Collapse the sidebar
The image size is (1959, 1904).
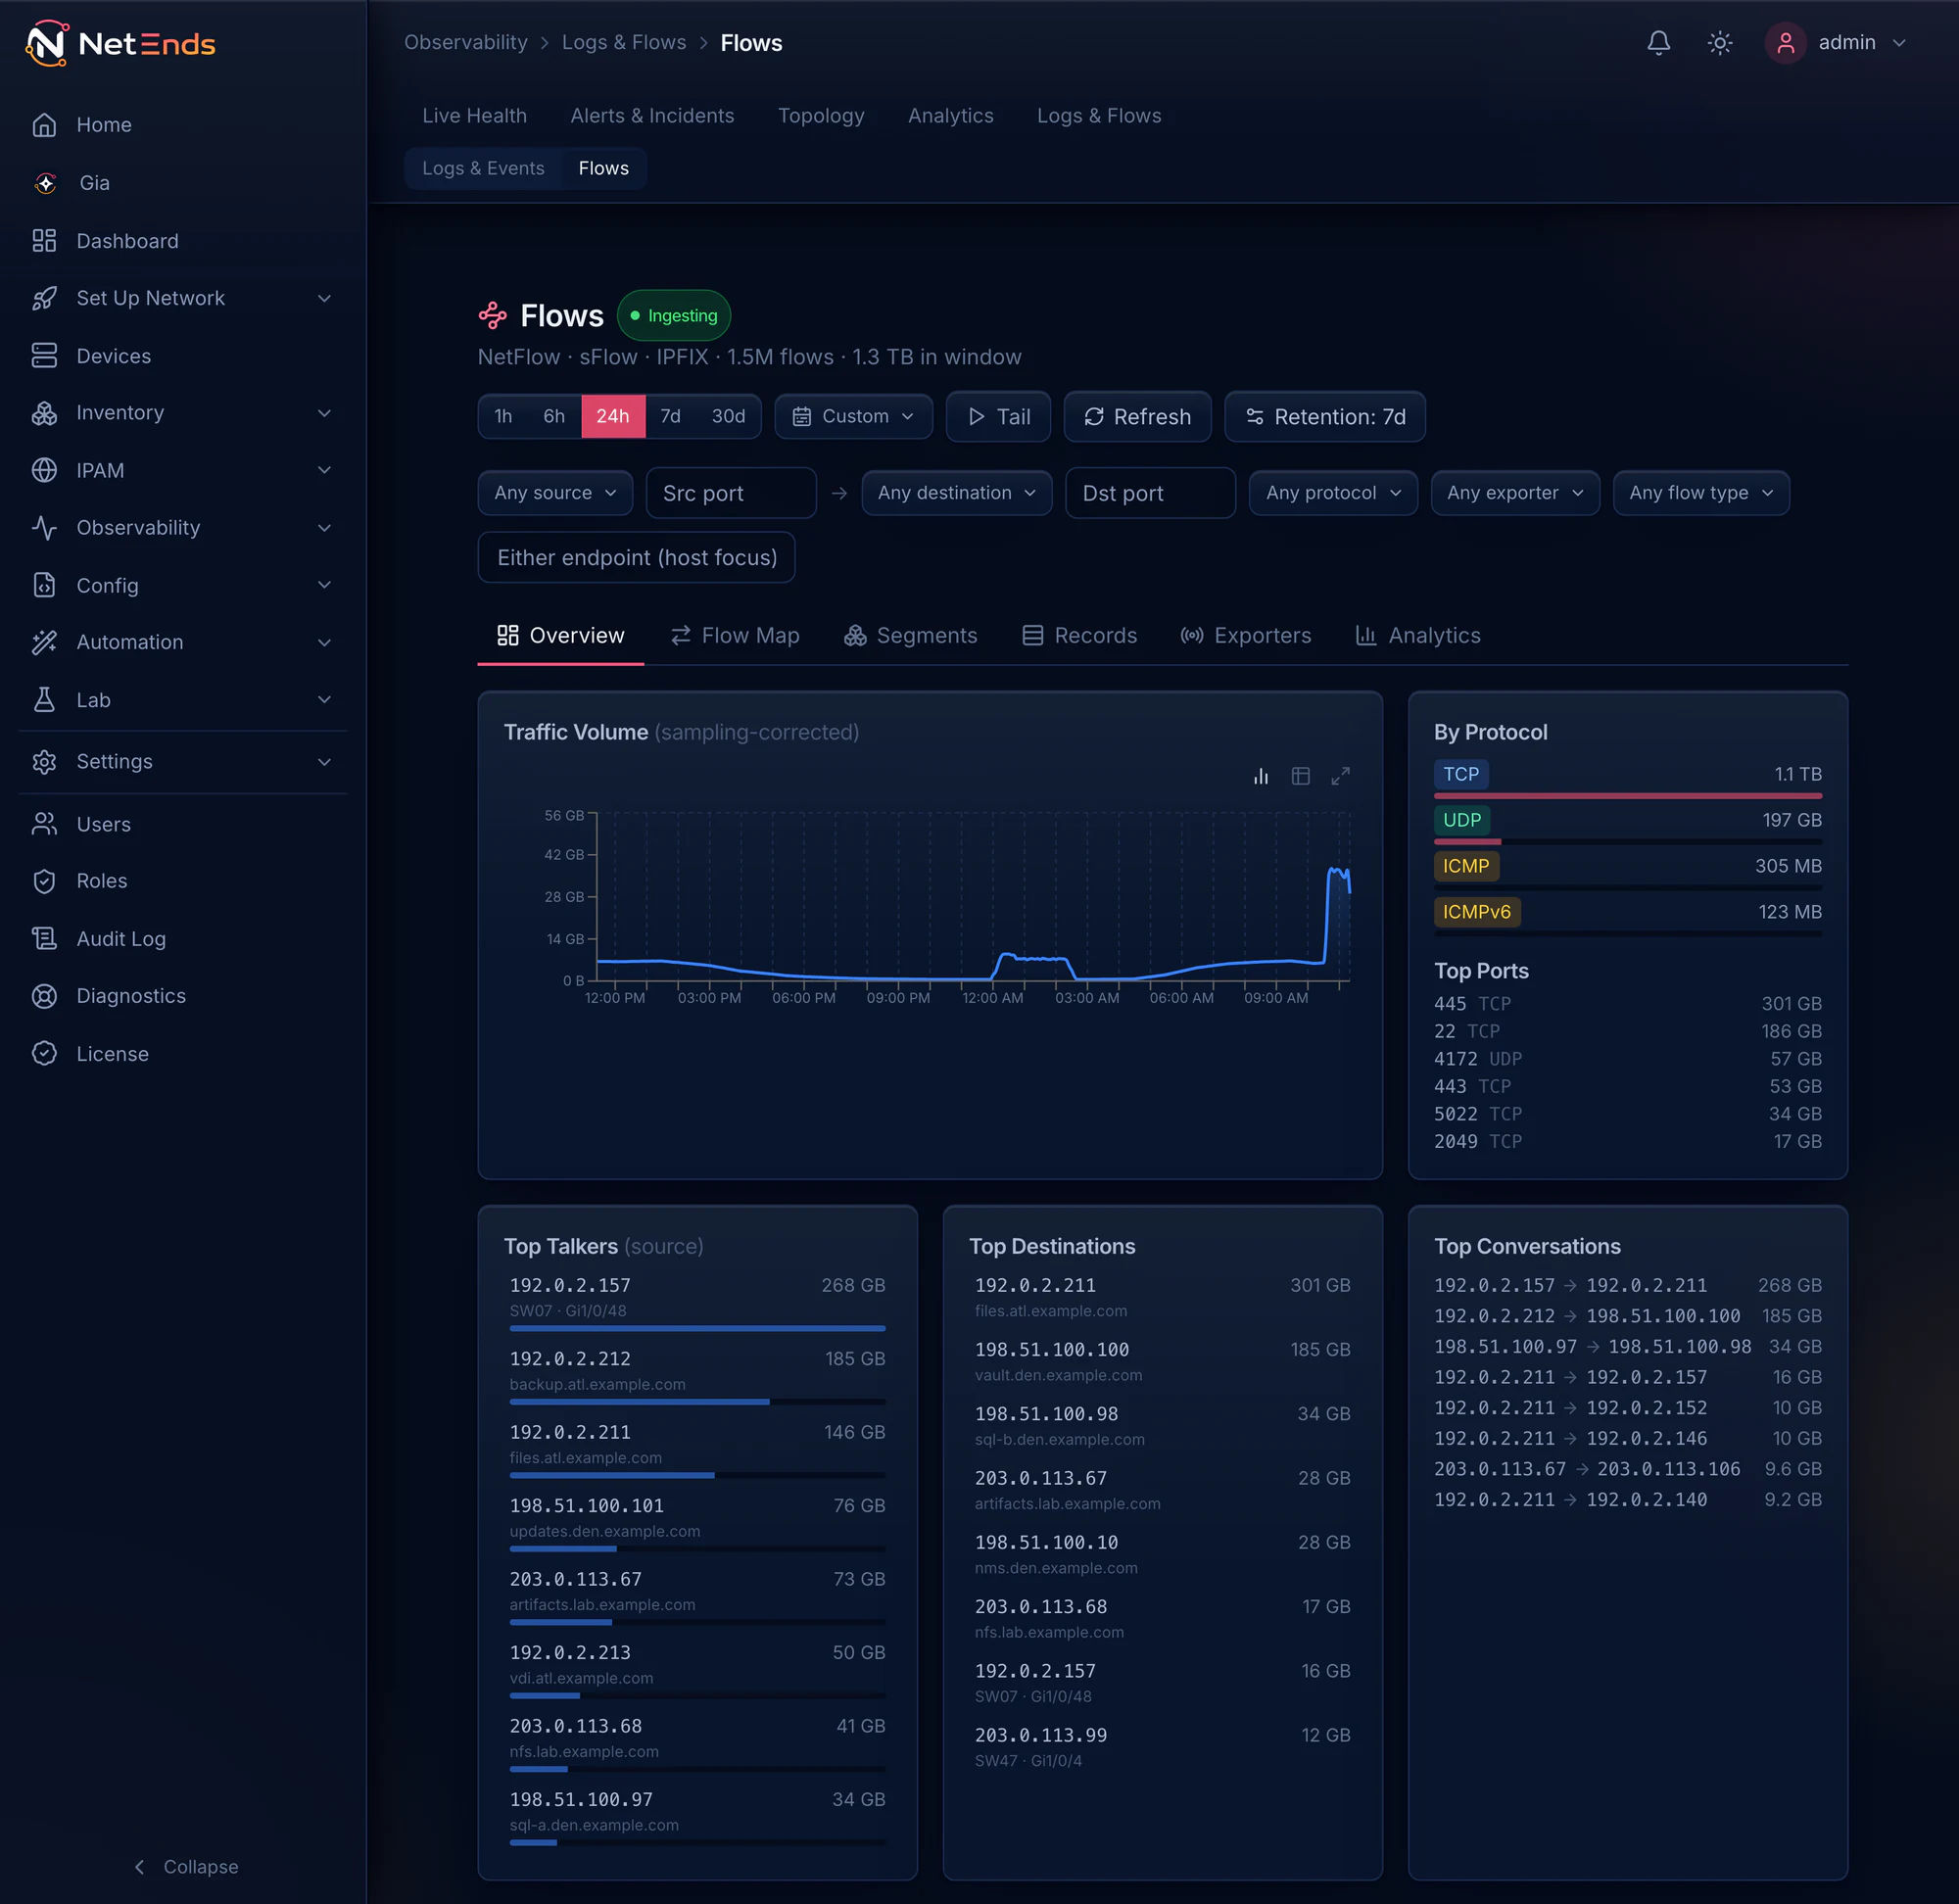(185, 1867)
